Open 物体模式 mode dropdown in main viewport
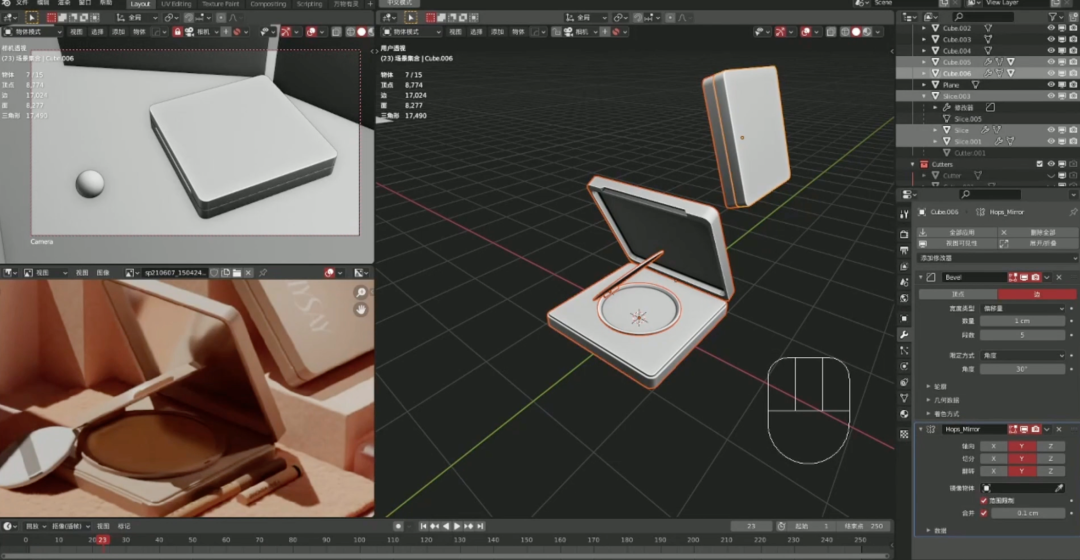Screen dimensions: 1080x560 click(412, 32)
